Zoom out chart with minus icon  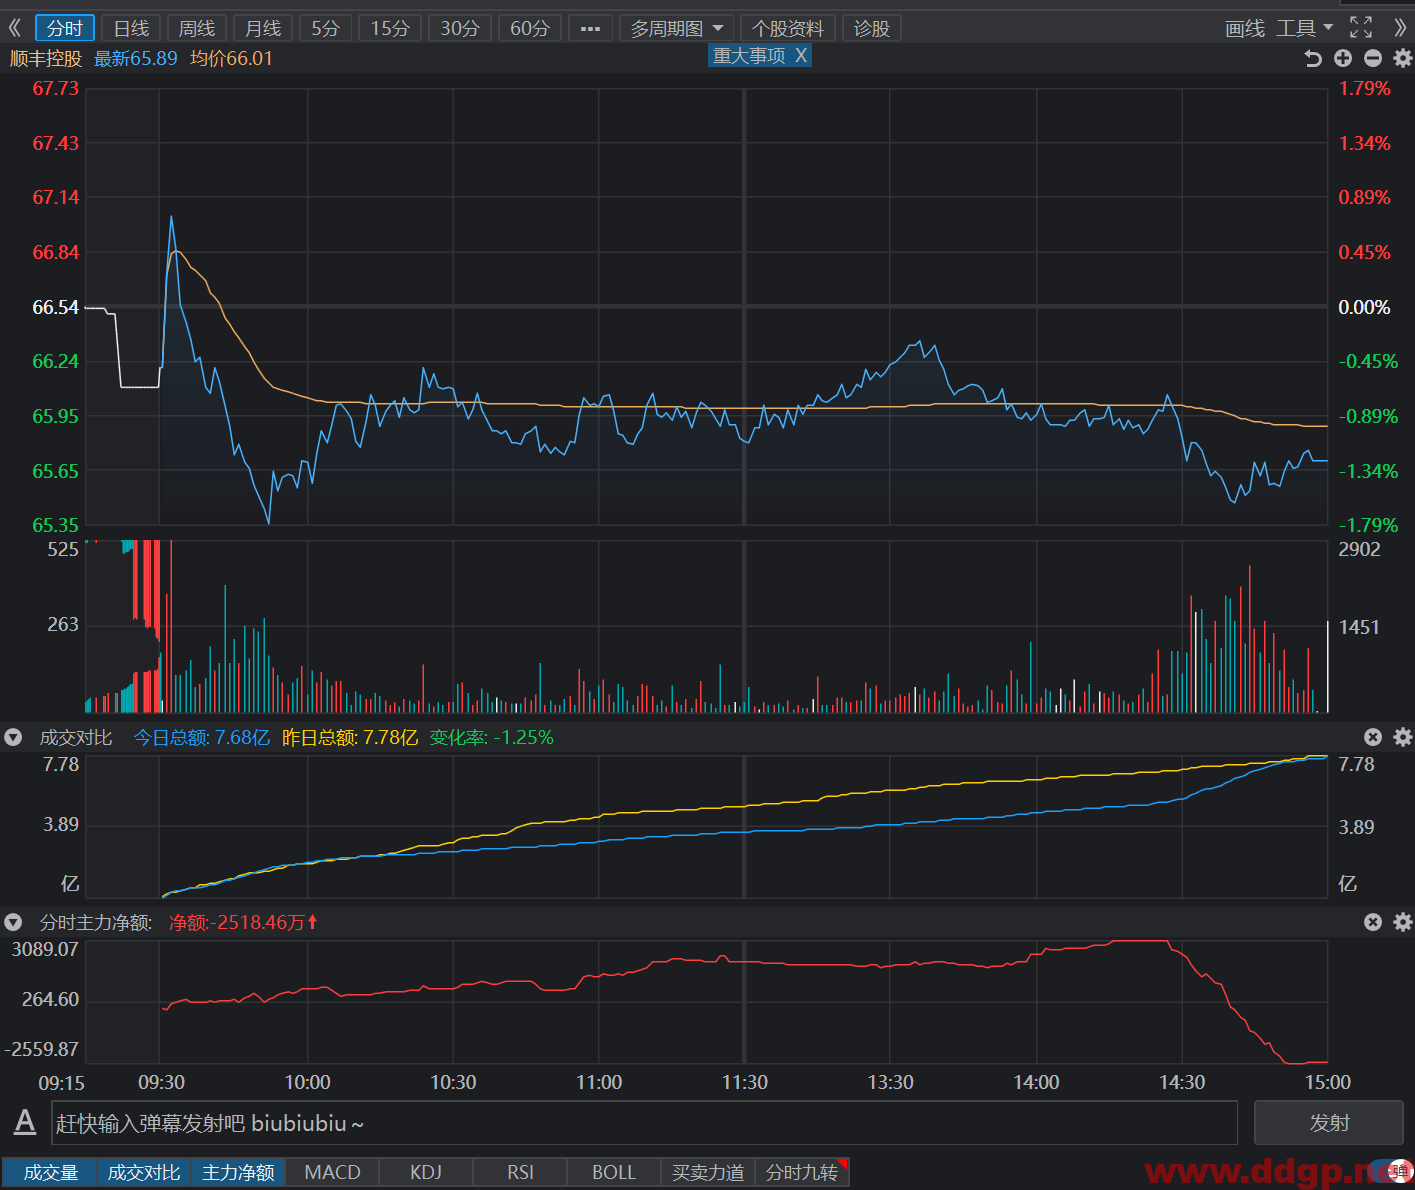click(1373, 59)
